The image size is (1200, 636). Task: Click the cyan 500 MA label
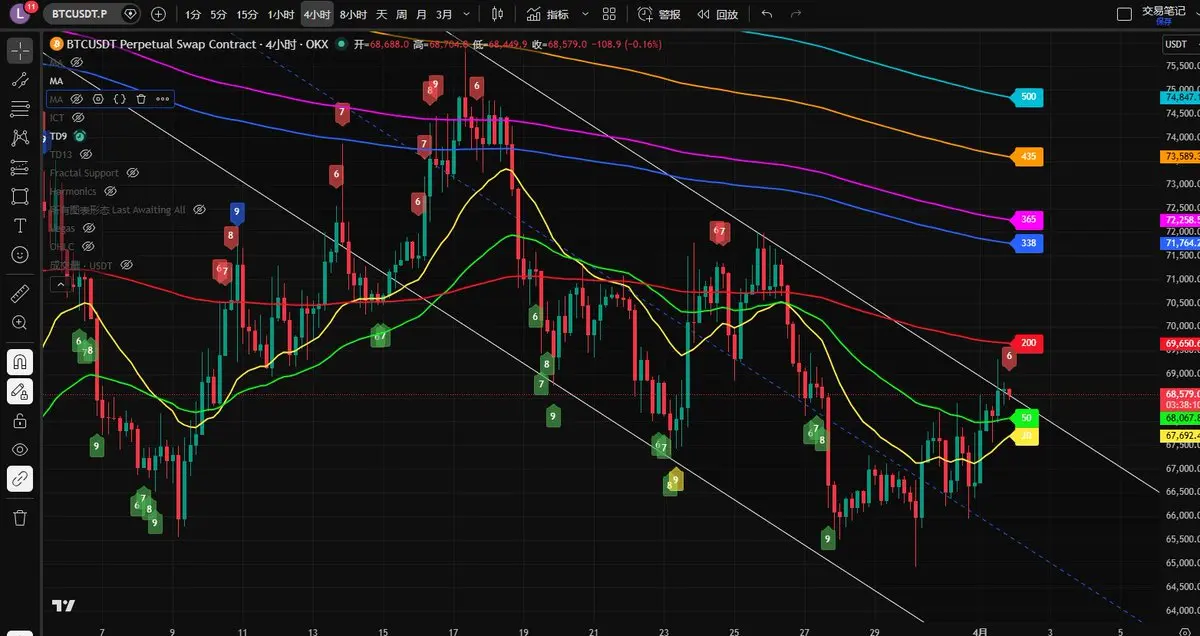(x=1027, y=98)
